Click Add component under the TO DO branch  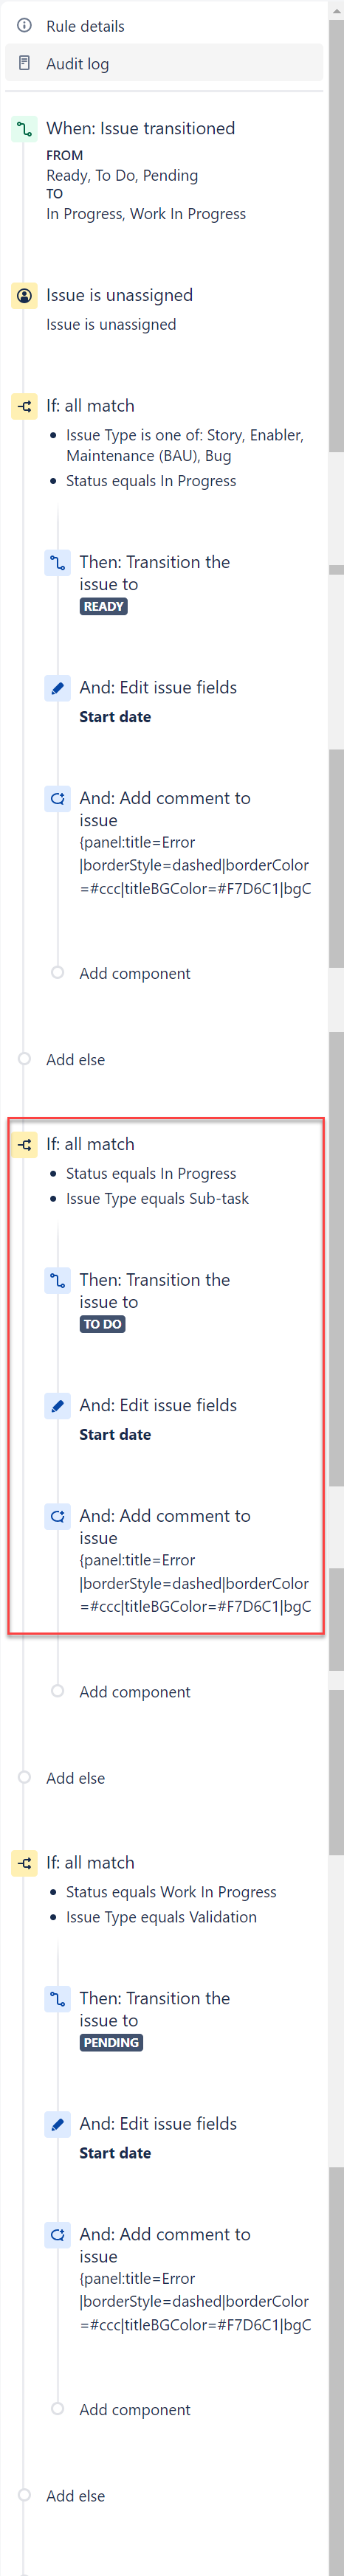[x=134, y=1691]
